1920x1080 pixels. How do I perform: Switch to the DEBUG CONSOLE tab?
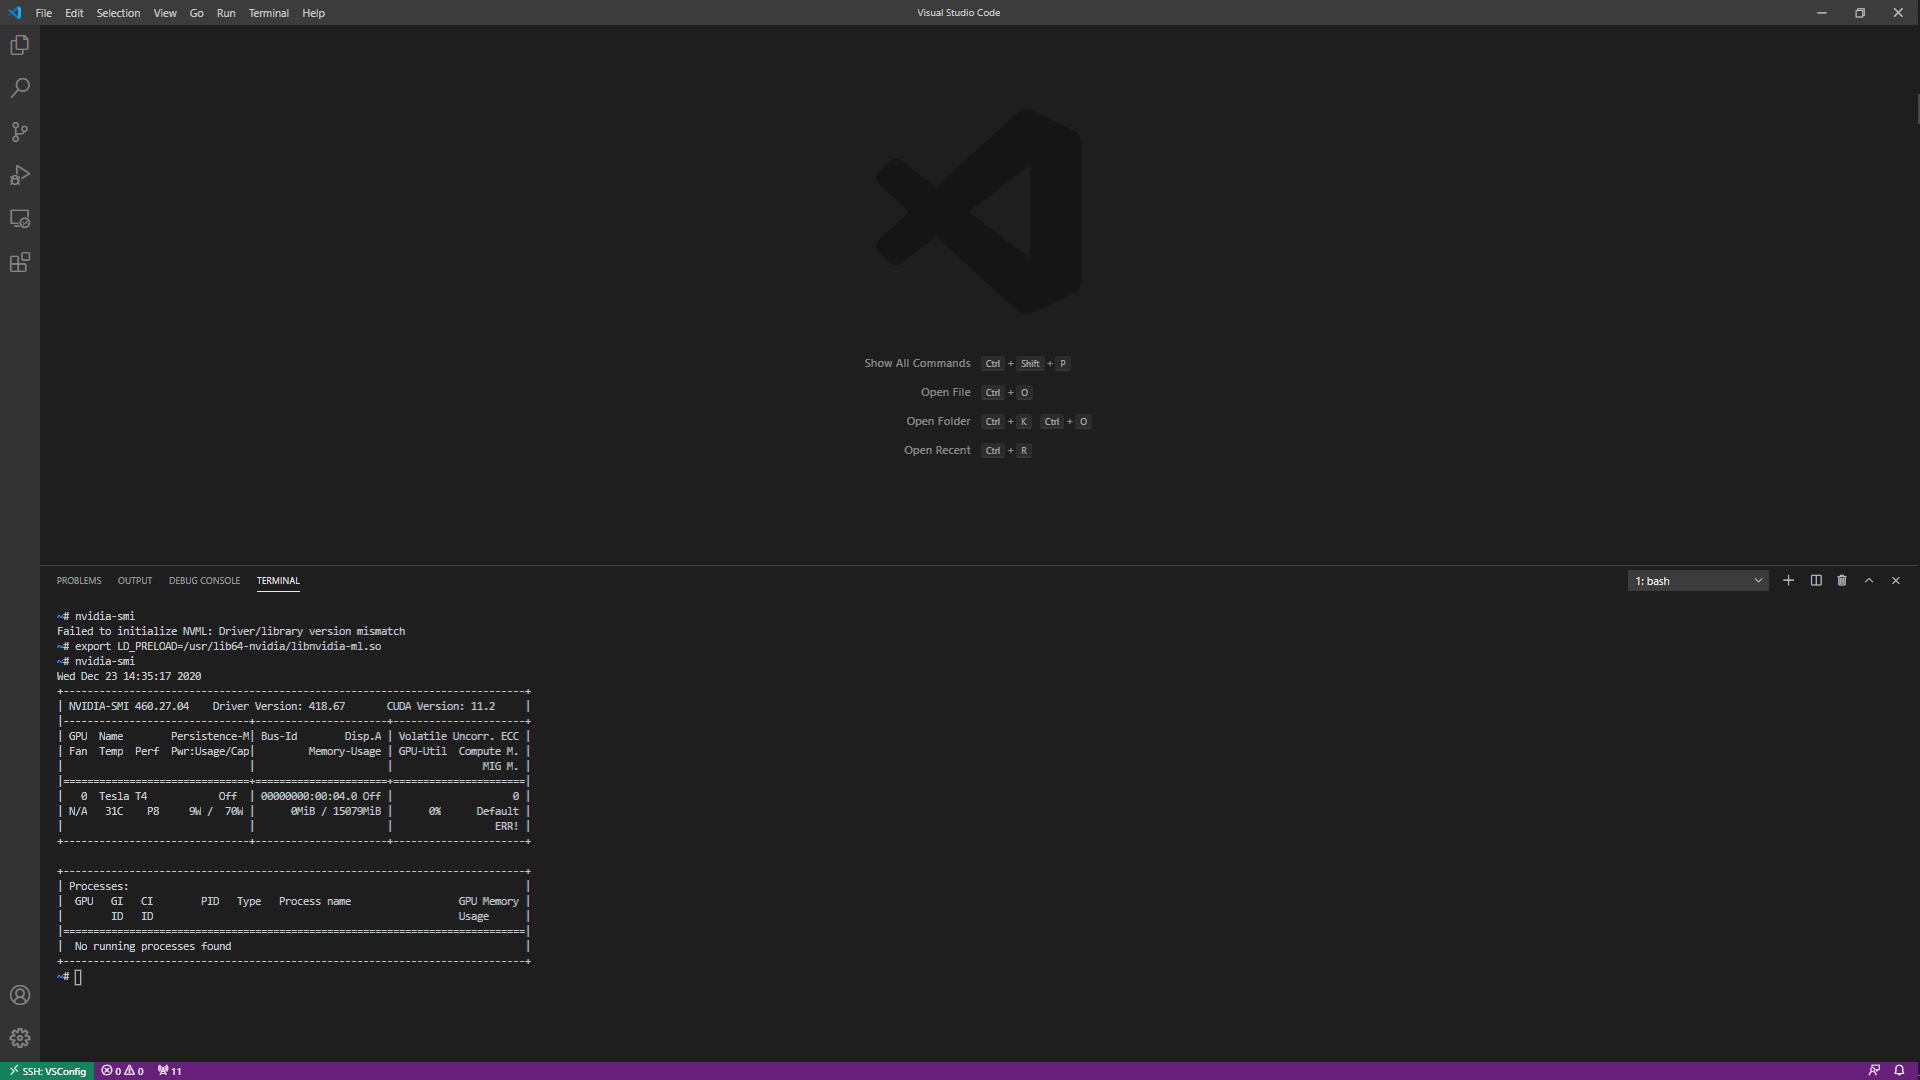(204, 580)
